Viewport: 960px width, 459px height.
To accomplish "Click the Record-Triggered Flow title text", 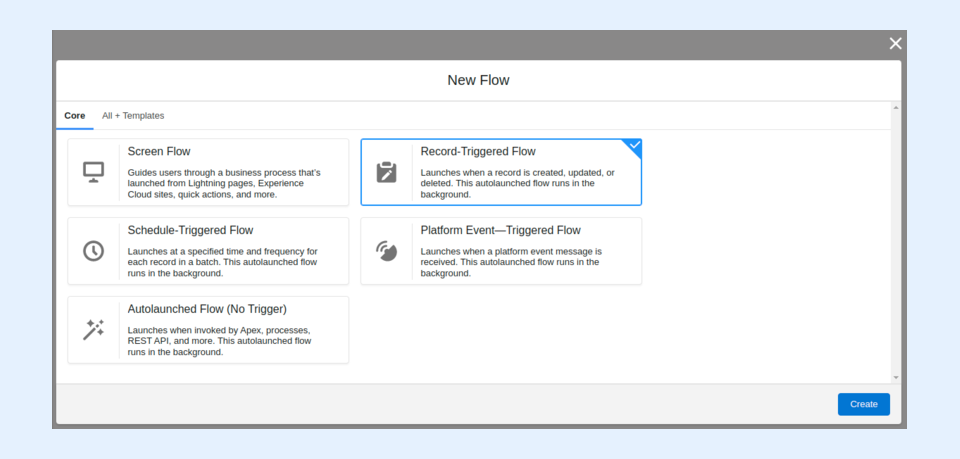I will tap(478, 152).
